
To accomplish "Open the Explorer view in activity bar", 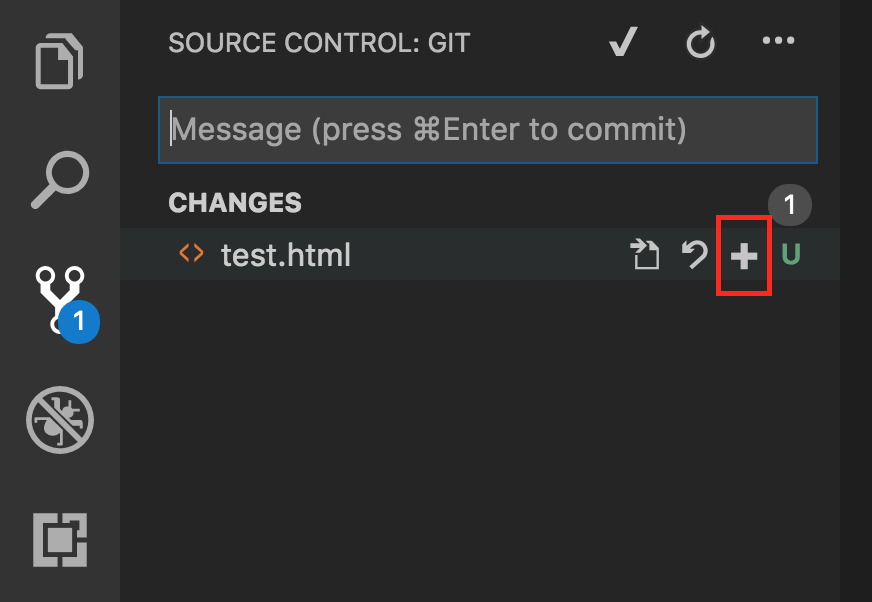I will 61,62.
